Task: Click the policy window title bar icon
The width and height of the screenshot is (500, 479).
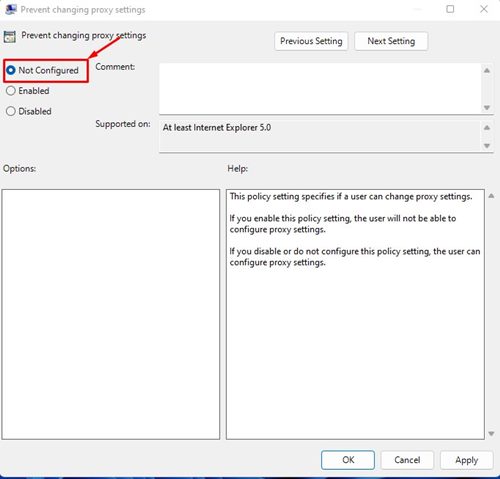Action: [x=11, y=9]
